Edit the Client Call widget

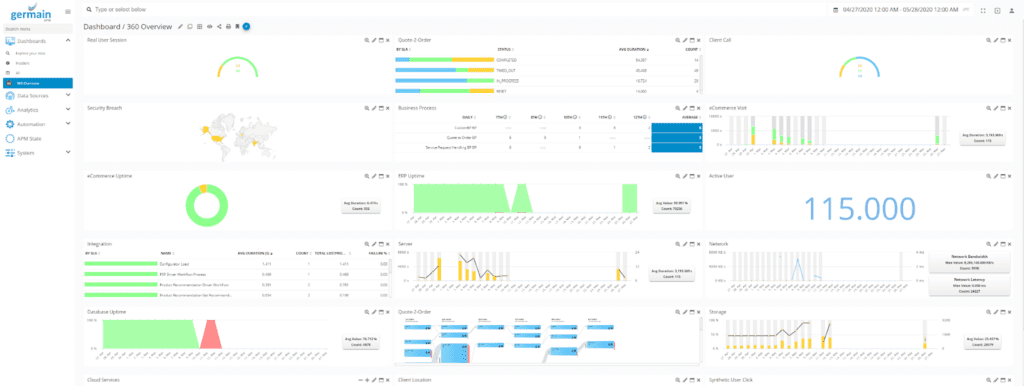click(996, 40)
